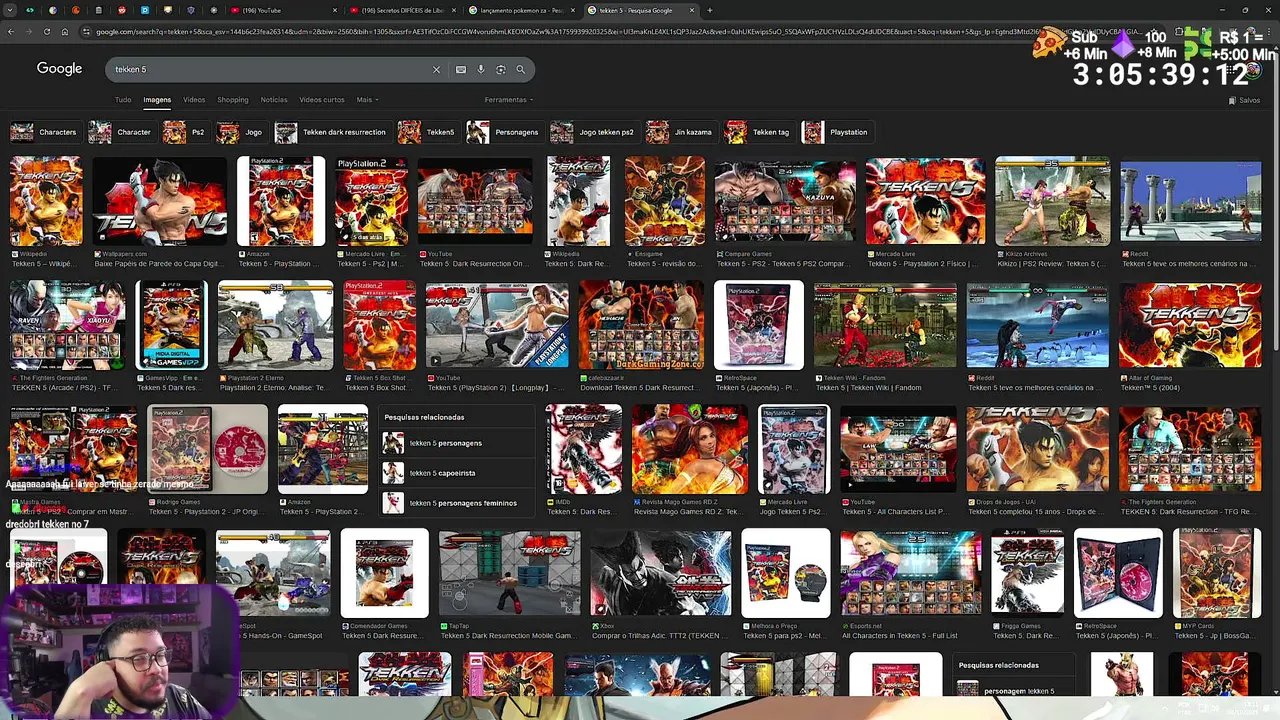Choose the Jin kazama filter chip
Viewport: 1280px width, 720px height.
681,132
